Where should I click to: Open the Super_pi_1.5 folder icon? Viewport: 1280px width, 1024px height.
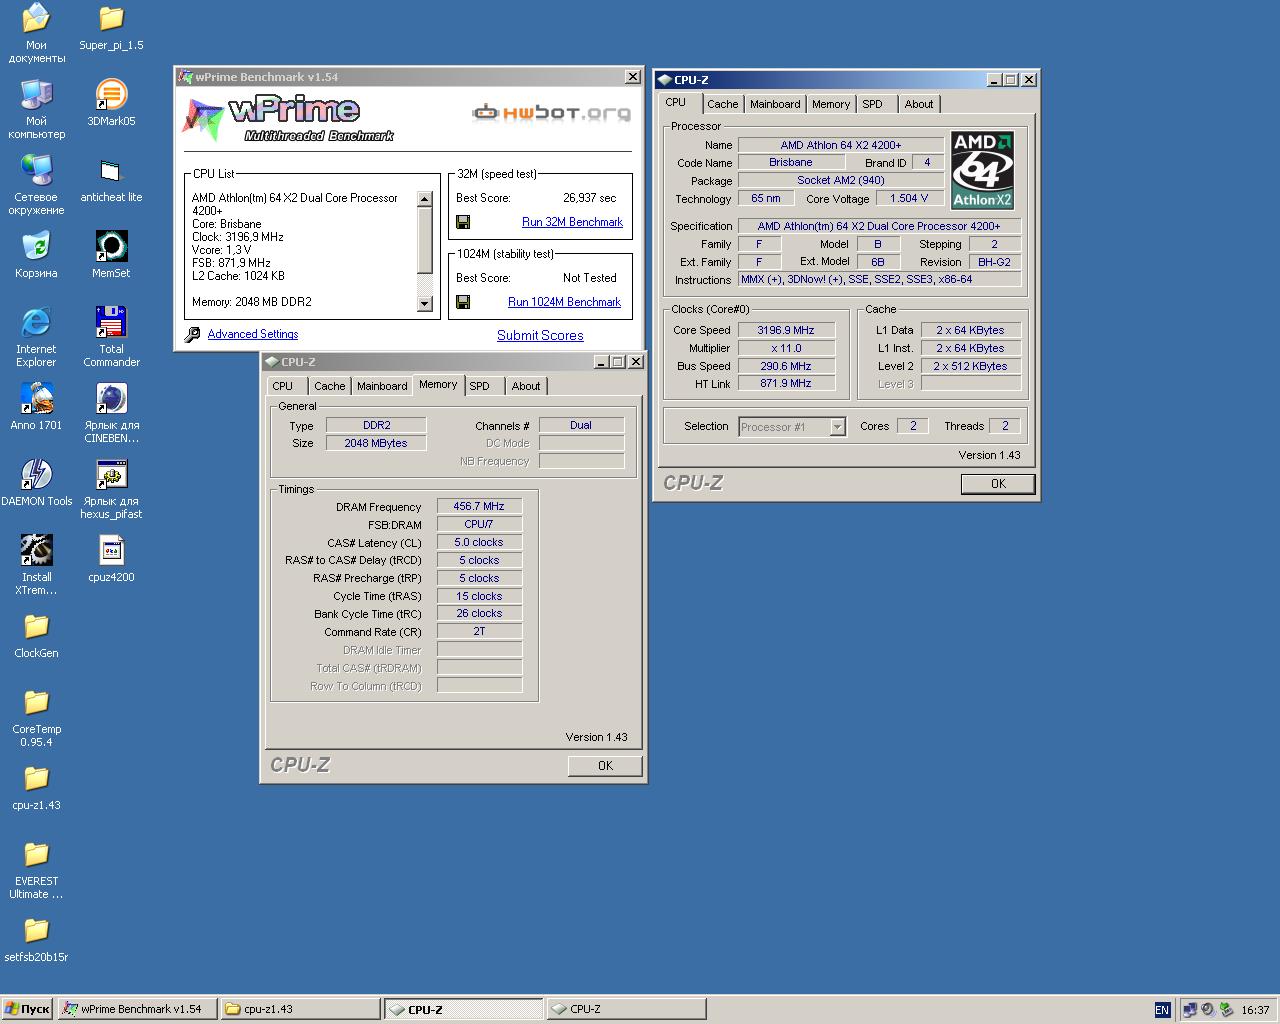111,27
